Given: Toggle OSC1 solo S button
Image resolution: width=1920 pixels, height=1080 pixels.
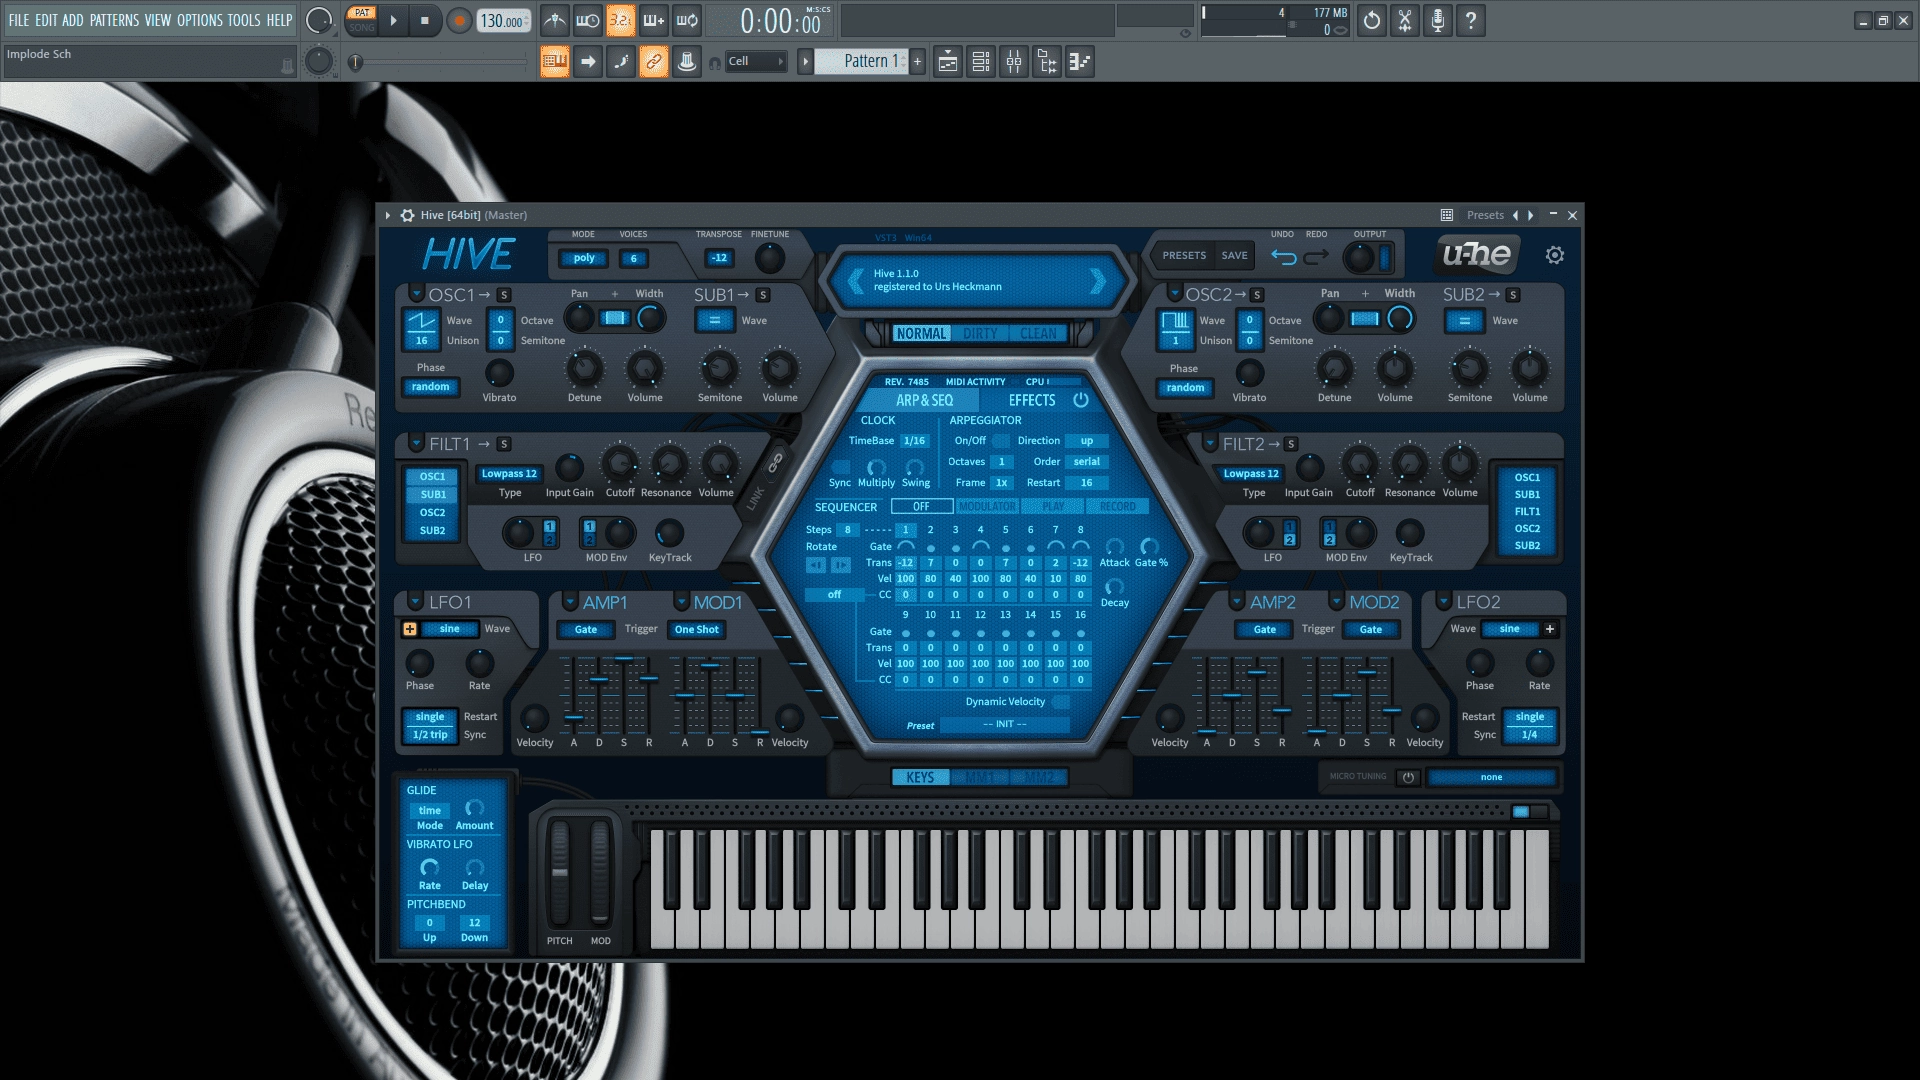Looking at the screenshot, I should coord(504,295).
